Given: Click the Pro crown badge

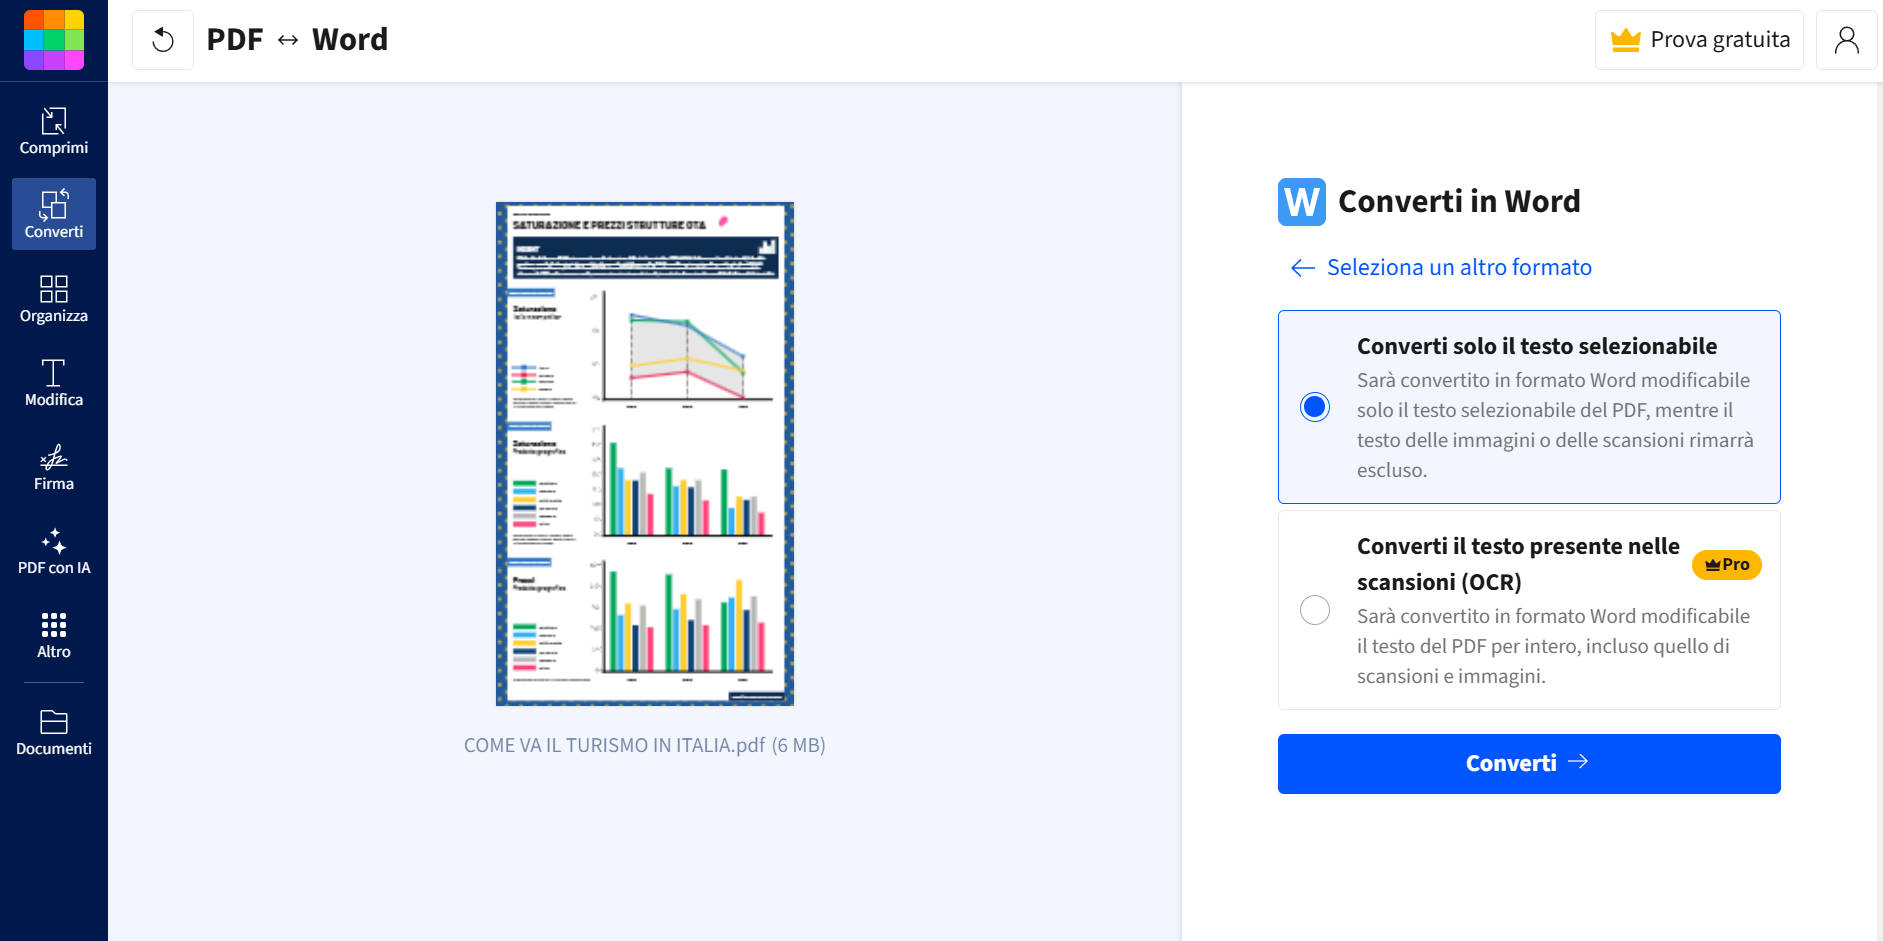Looking at the screenshot, I should (1727, 564).
